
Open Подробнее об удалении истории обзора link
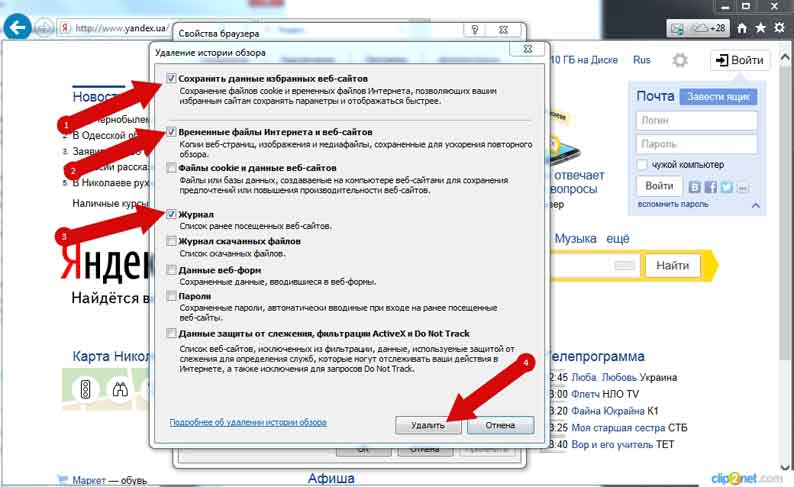pyautogui.click(x=248, y=422)
